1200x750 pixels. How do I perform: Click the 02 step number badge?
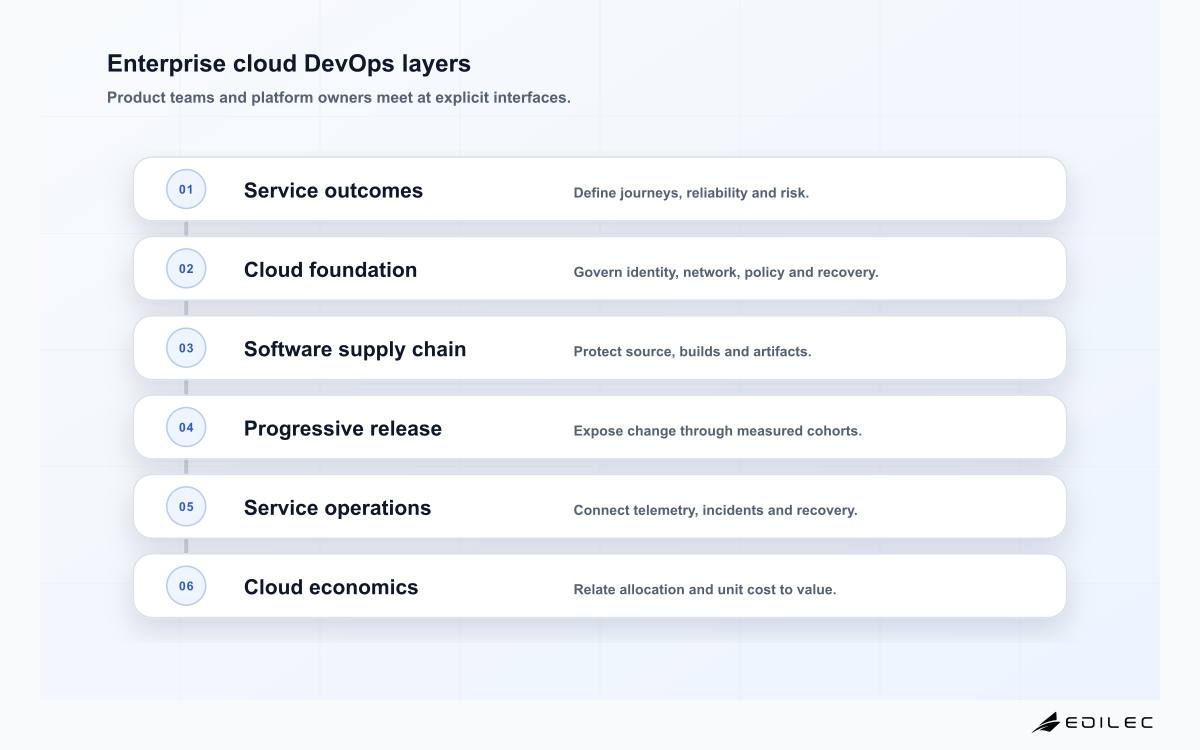(186, 268)
